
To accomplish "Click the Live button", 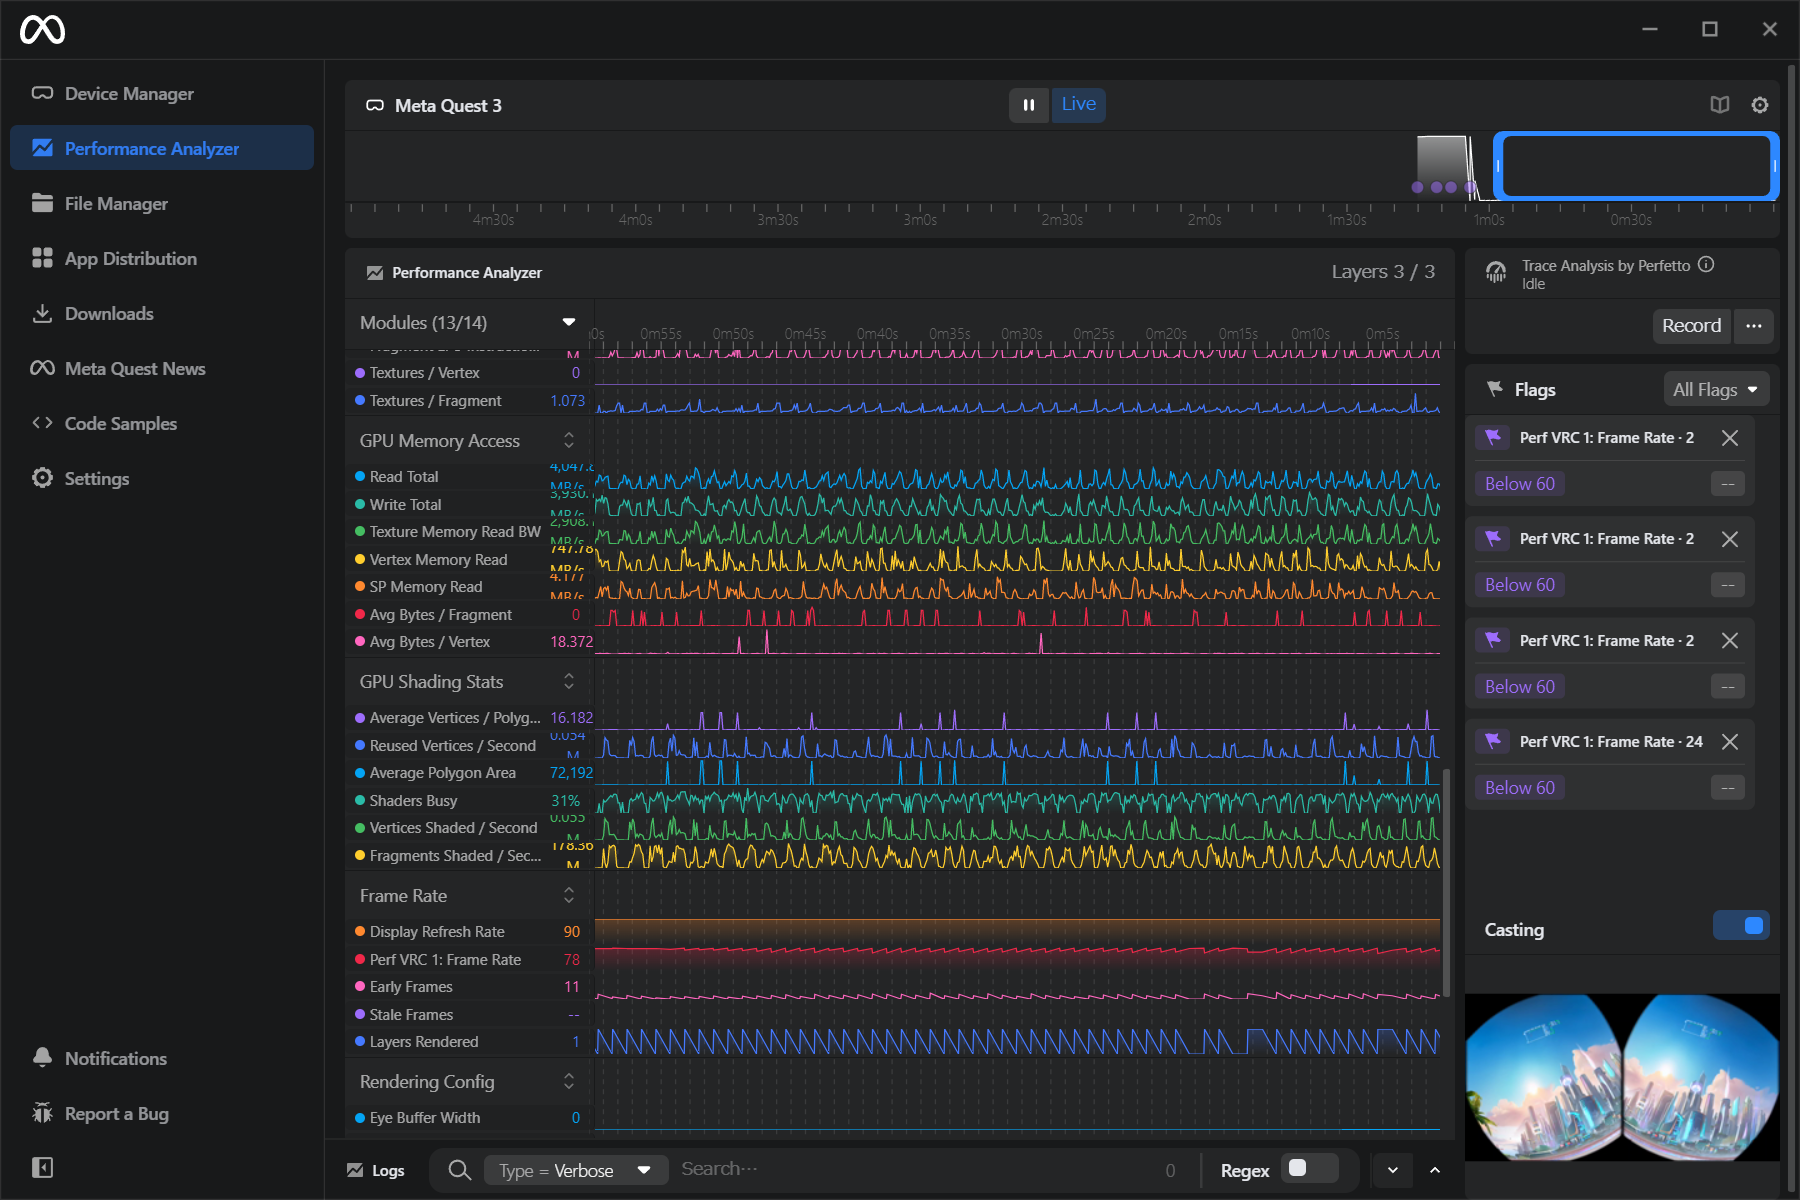I will (1078, 104).
